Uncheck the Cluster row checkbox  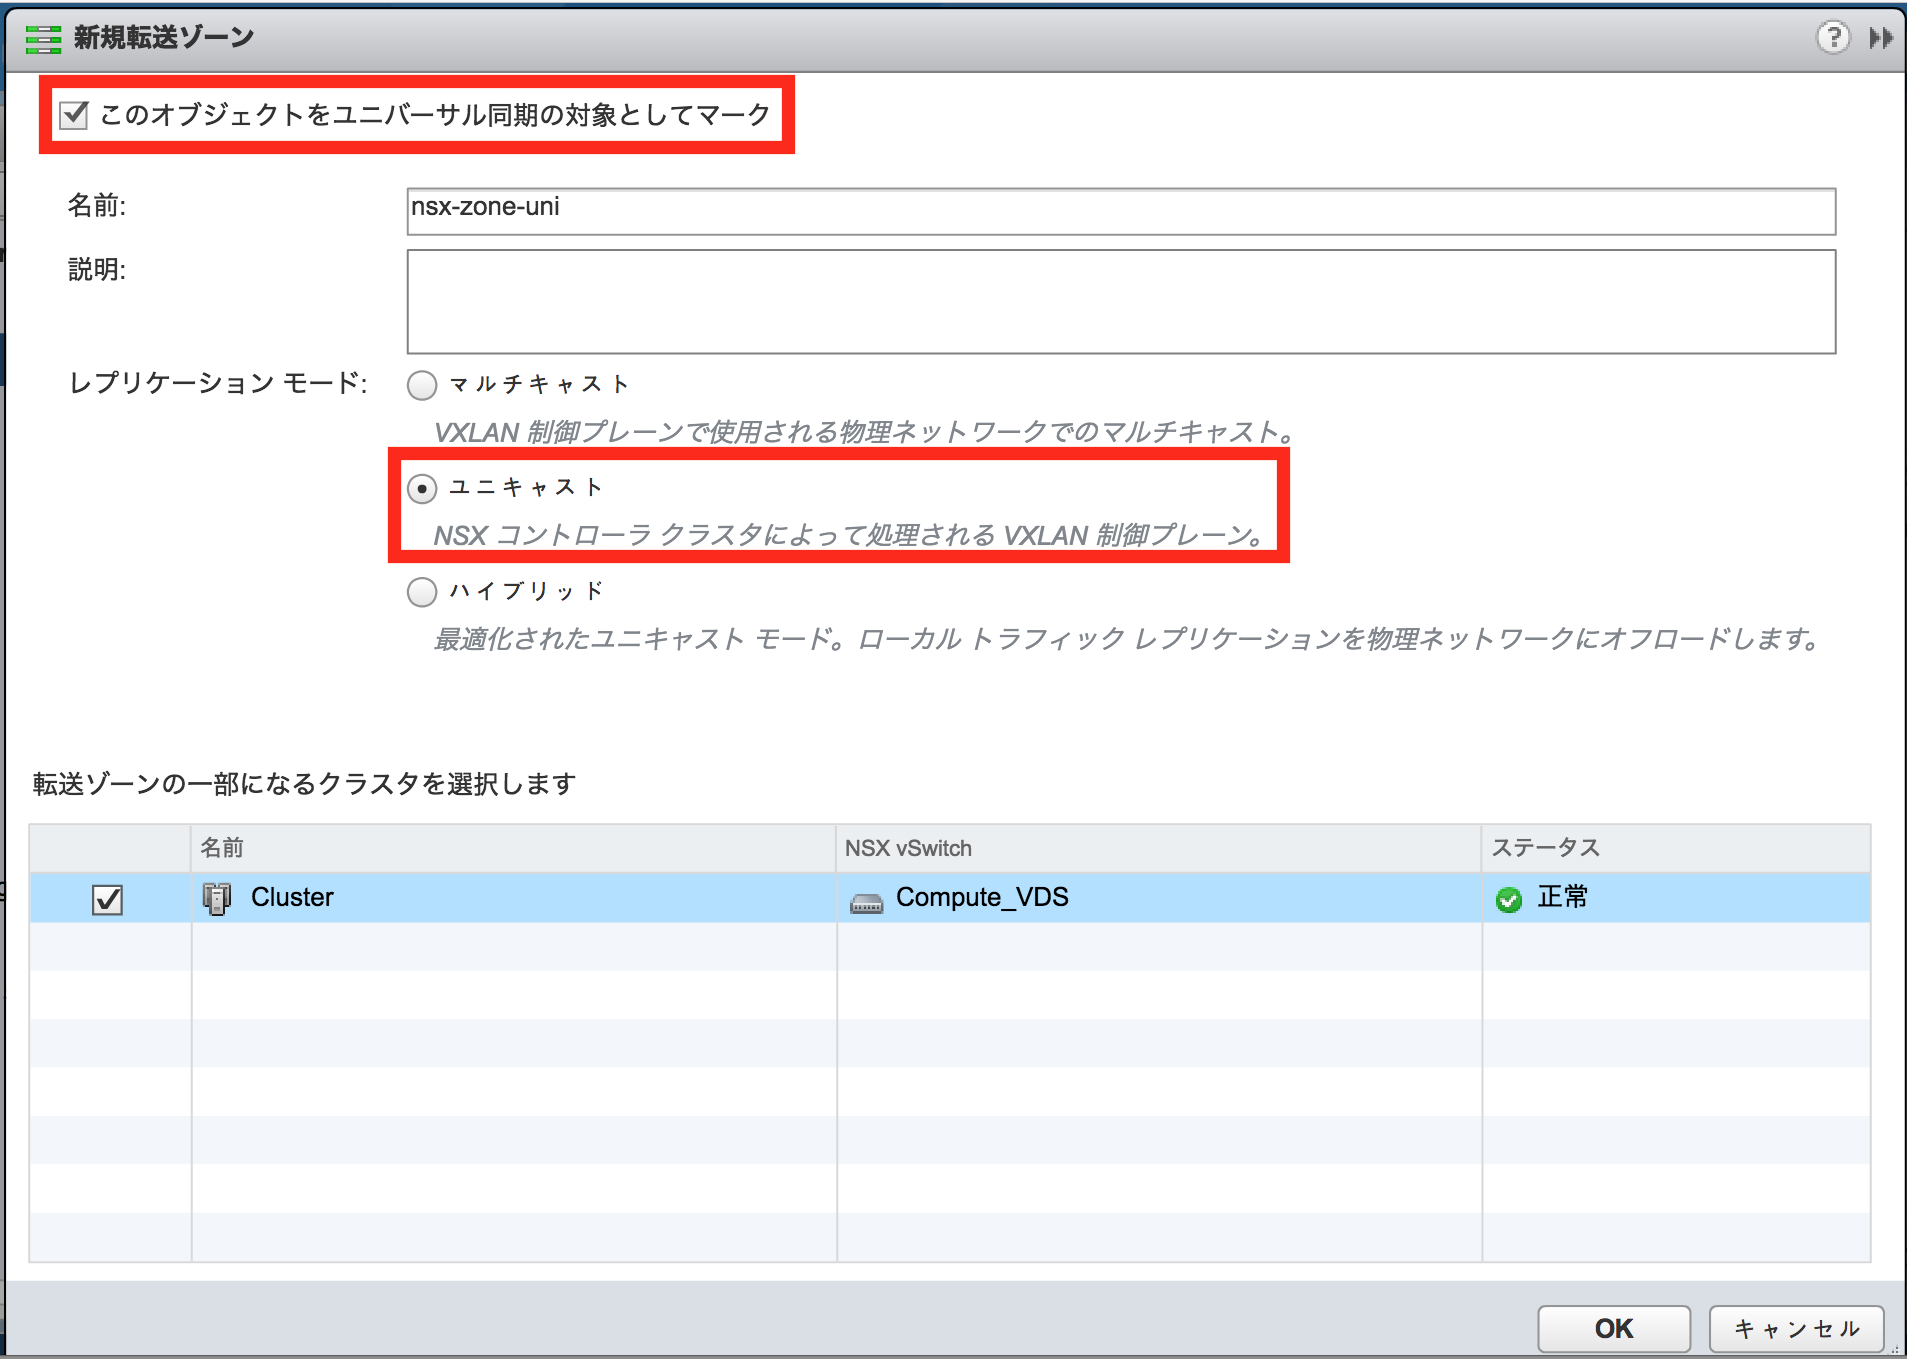(107, 898)
